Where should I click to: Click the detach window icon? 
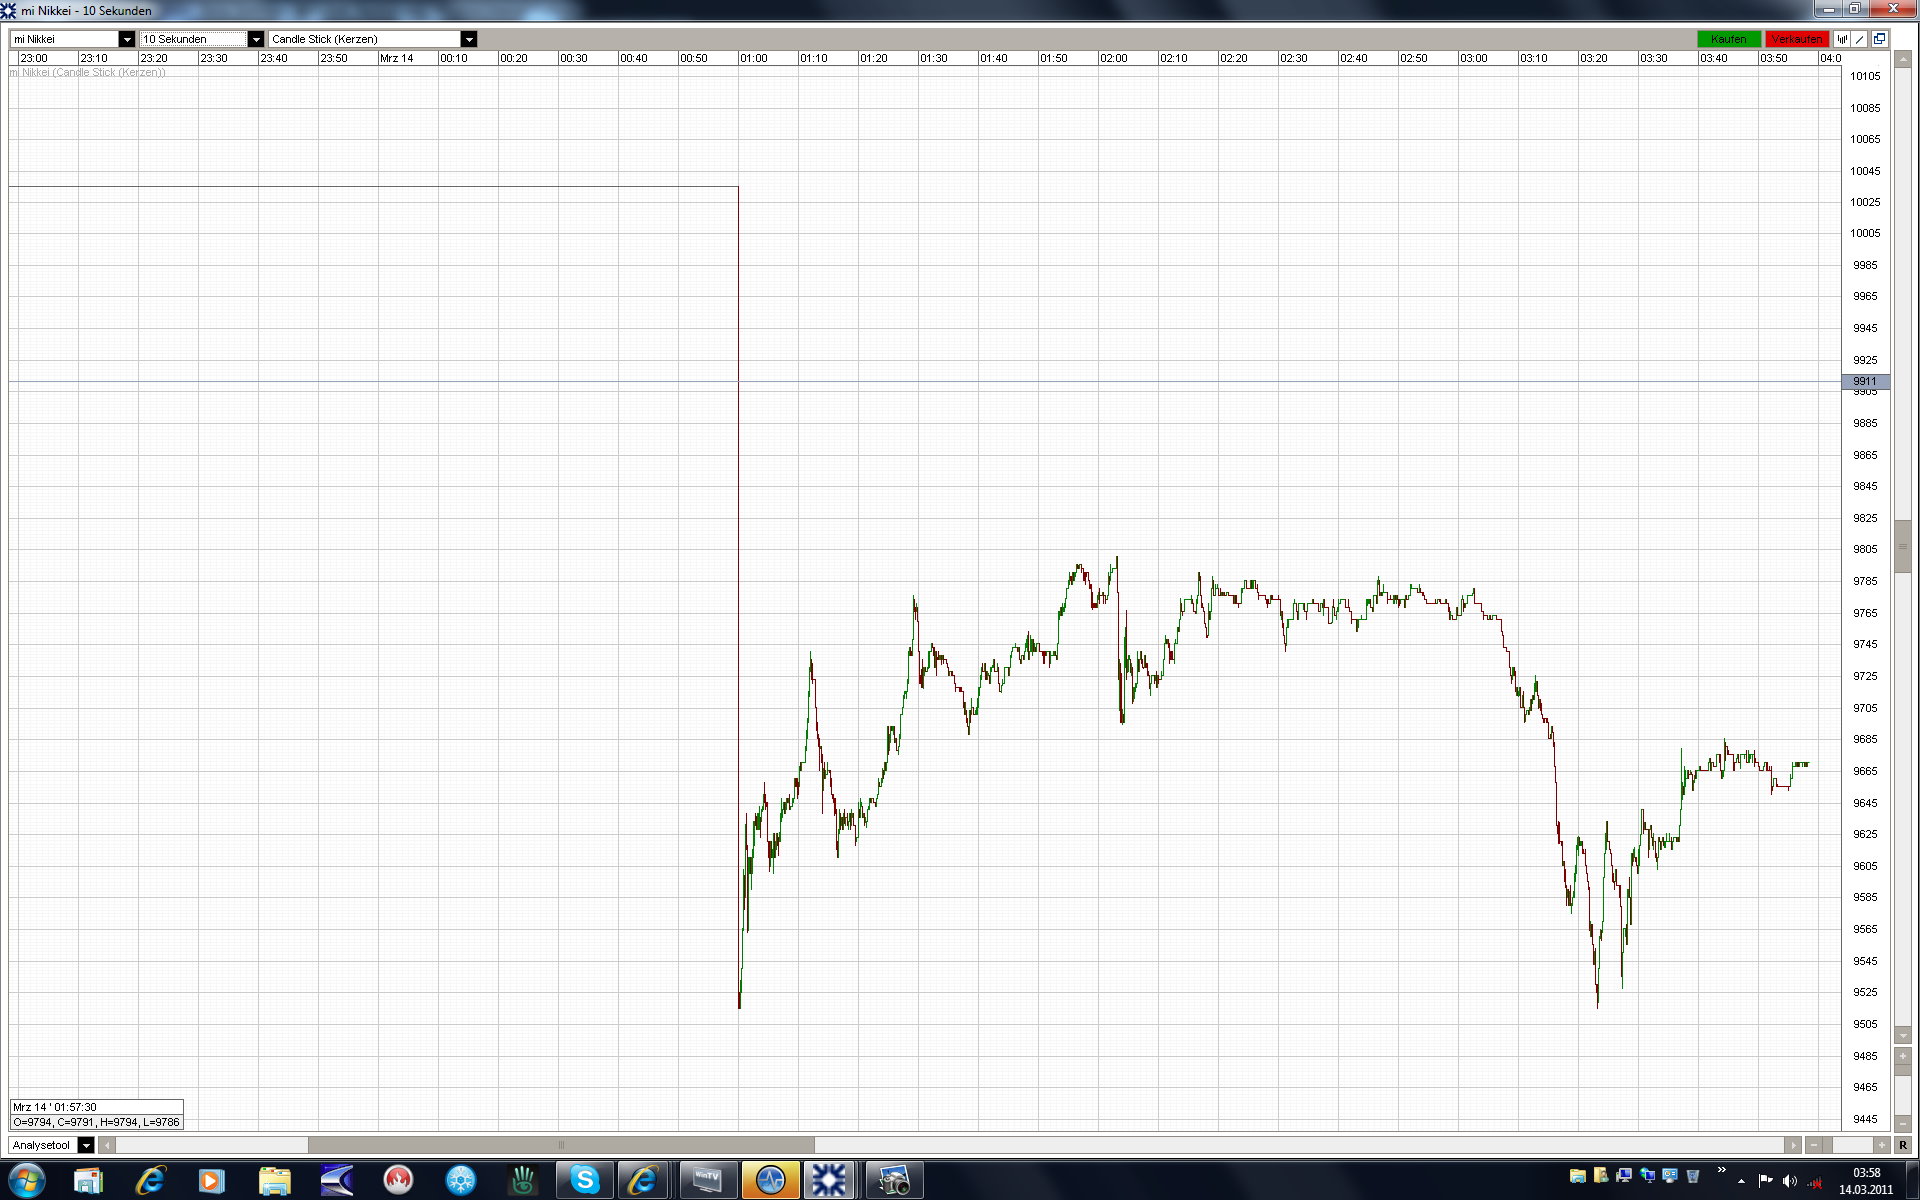[x=1879, y=39]
